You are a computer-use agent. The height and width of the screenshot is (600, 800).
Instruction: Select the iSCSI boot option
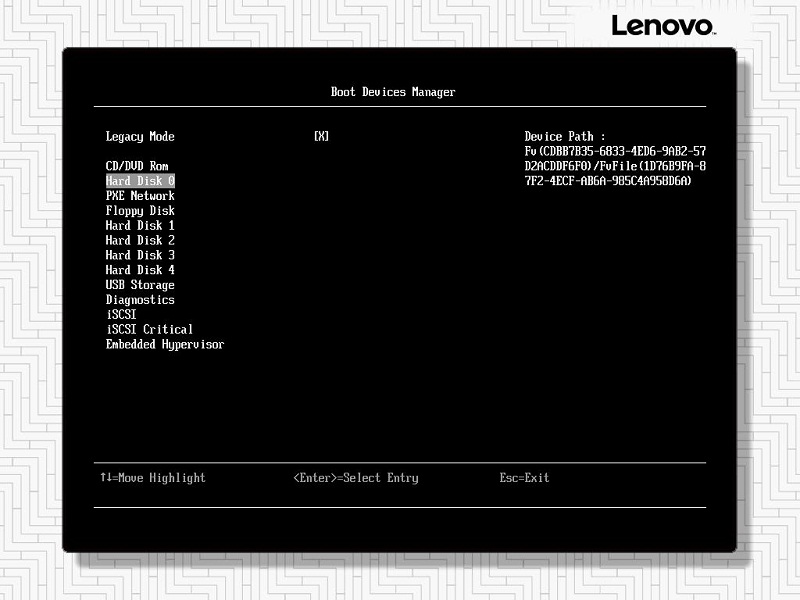[x=121, y=315]
